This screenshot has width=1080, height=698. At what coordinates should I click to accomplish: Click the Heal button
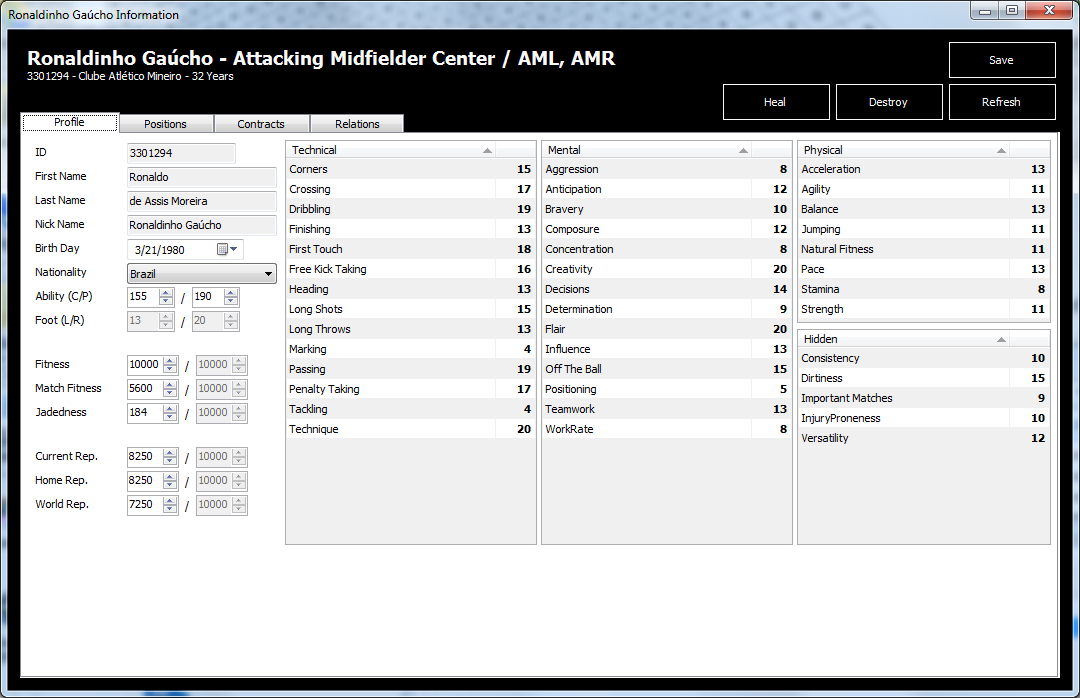(x=775, y=102)
